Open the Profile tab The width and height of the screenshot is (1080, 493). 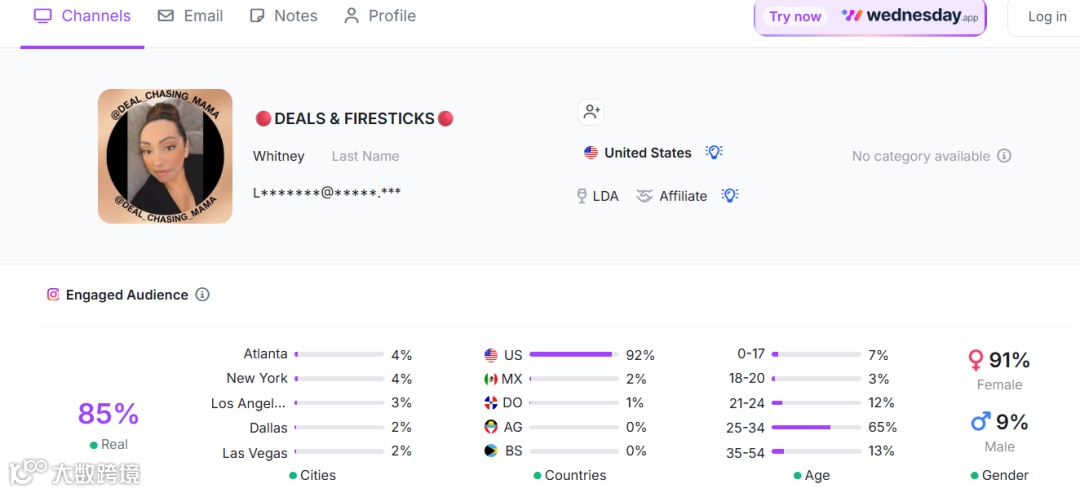pos(379,16)
